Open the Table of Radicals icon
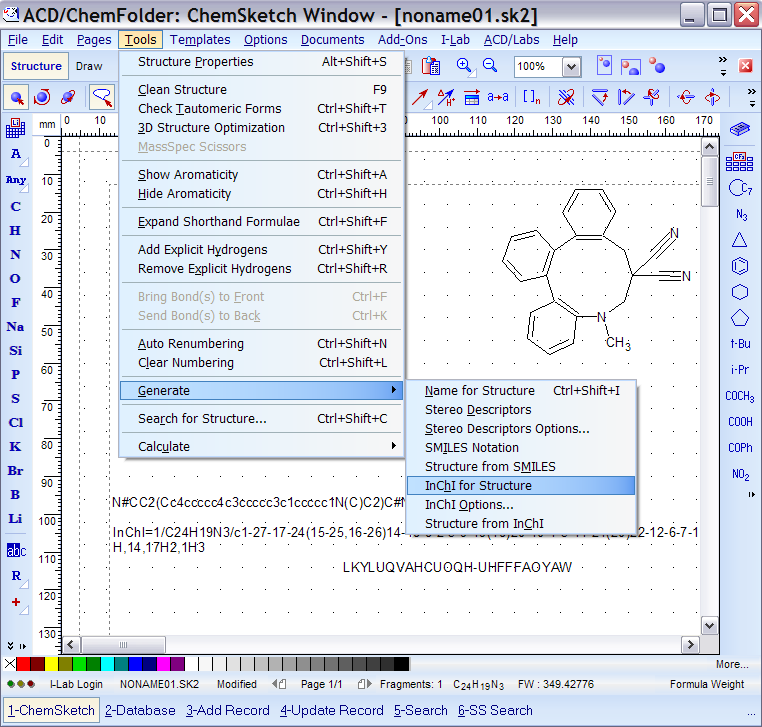This screenshot has height=727, width=762. (739, 162)
